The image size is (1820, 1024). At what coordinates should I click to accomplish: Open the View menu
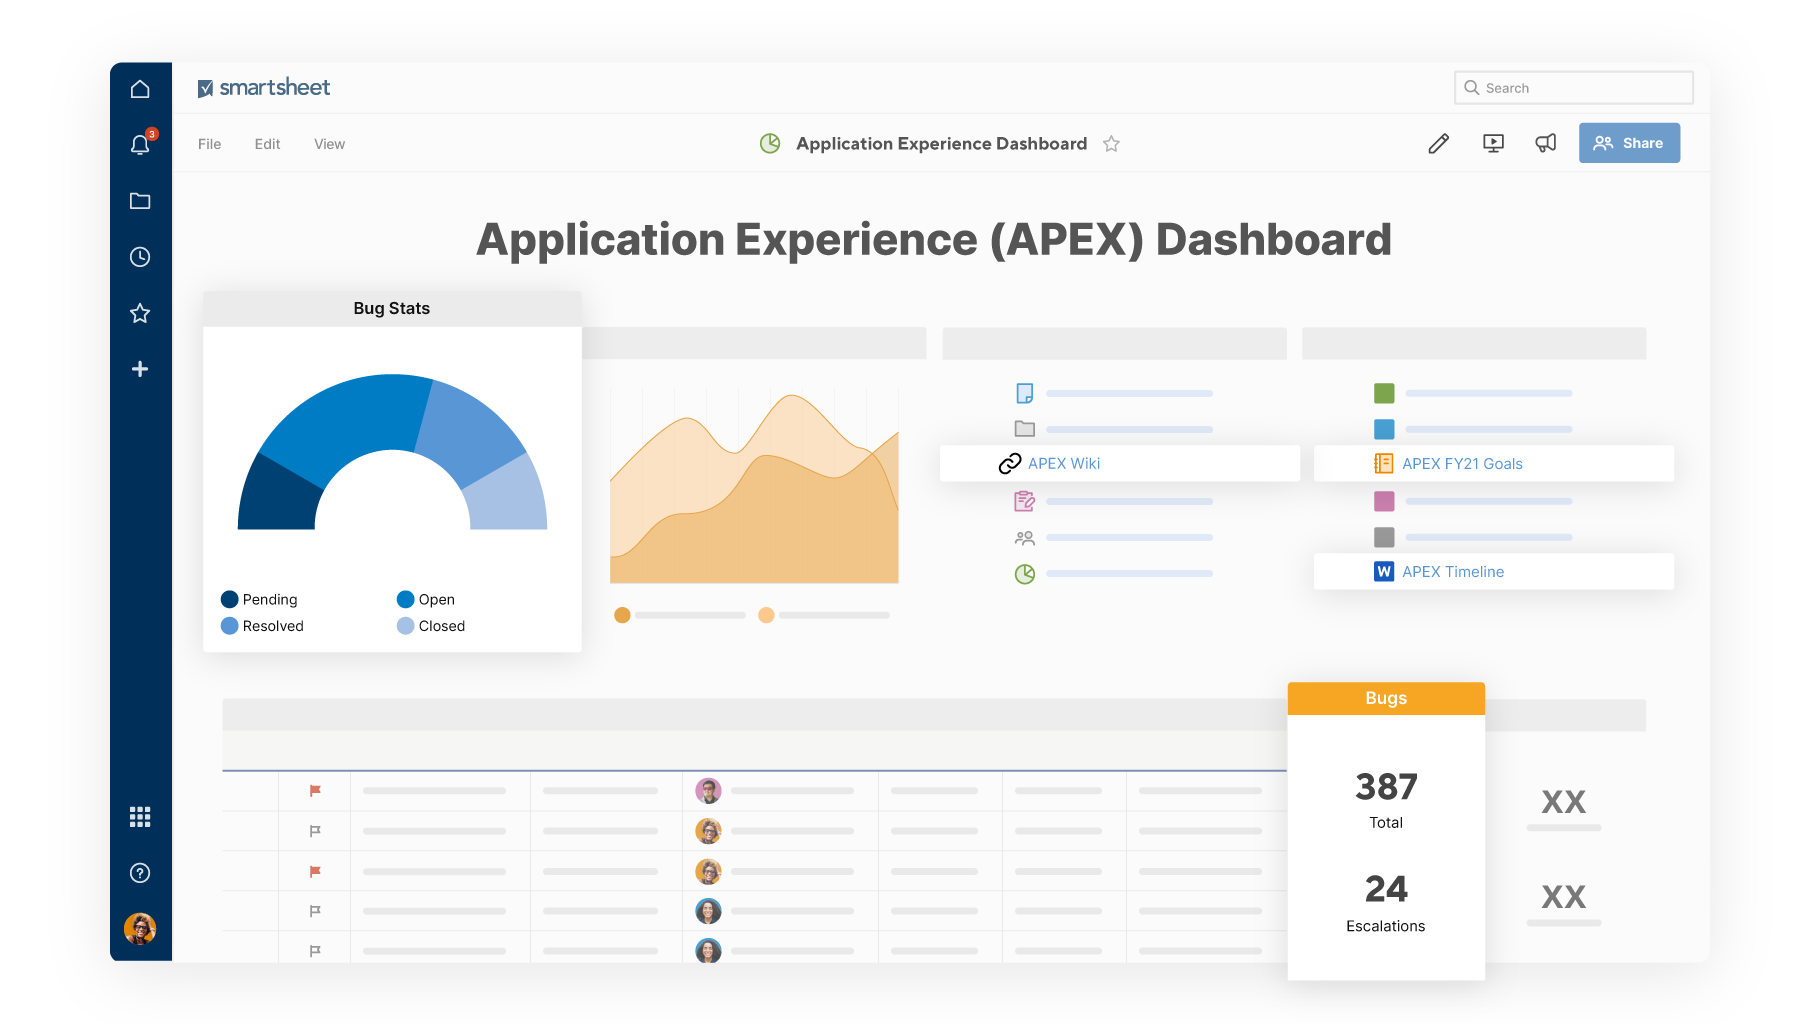329,144
